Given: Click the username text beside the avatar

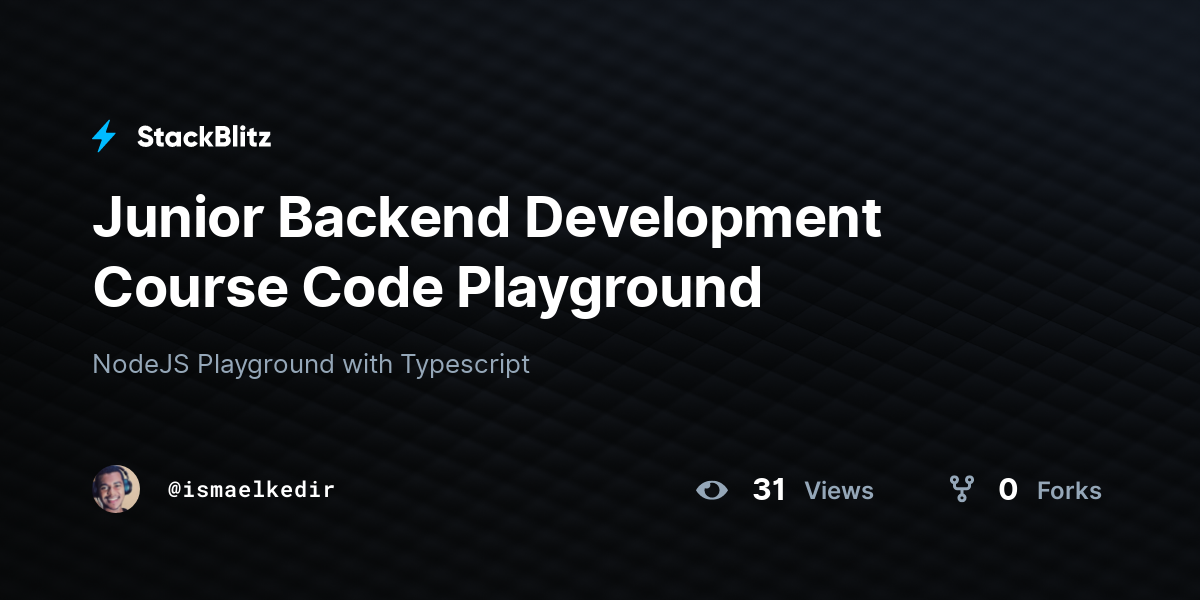Looking at the screenshot, I should 251,489.
